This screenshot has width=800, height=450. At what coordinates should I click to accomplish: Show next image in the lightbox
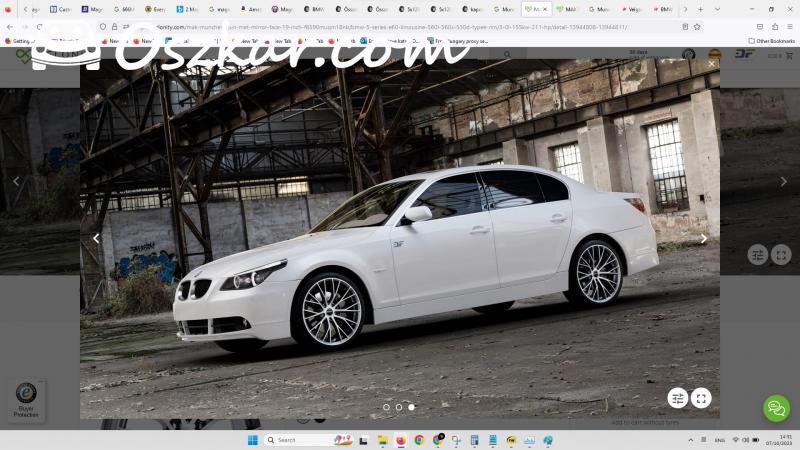(704, 238)
